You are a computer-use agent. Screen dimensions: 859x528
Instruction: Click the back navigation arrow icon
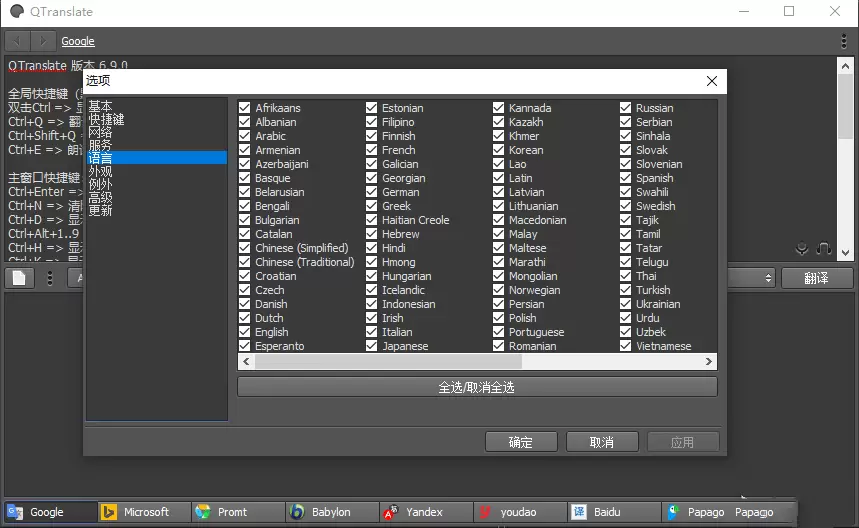pos(17,41)
